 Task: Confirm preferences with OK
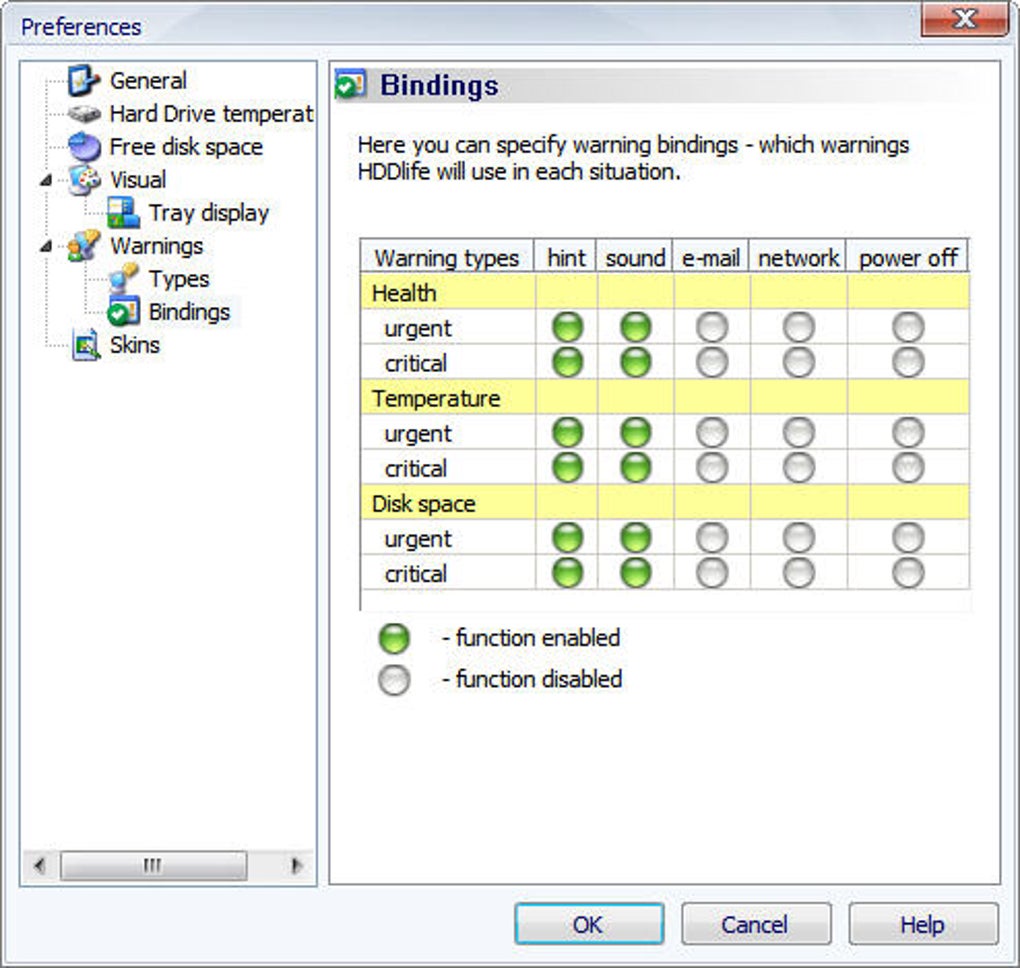click(x=588, y=923)
